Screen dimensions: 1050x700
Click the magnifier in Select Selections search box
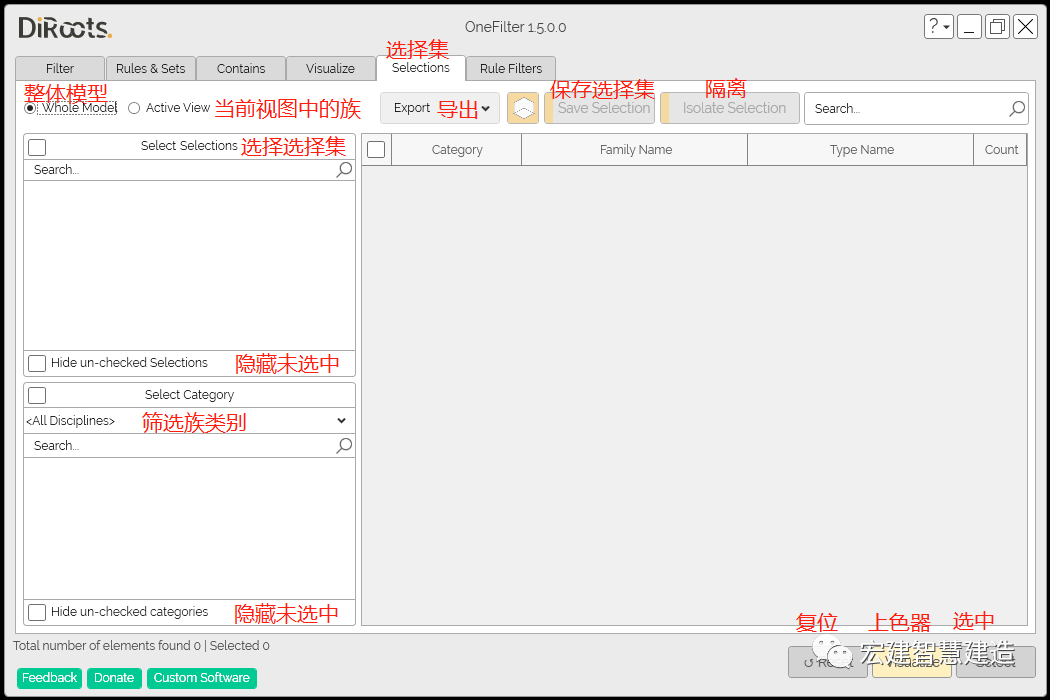[344, 169]
